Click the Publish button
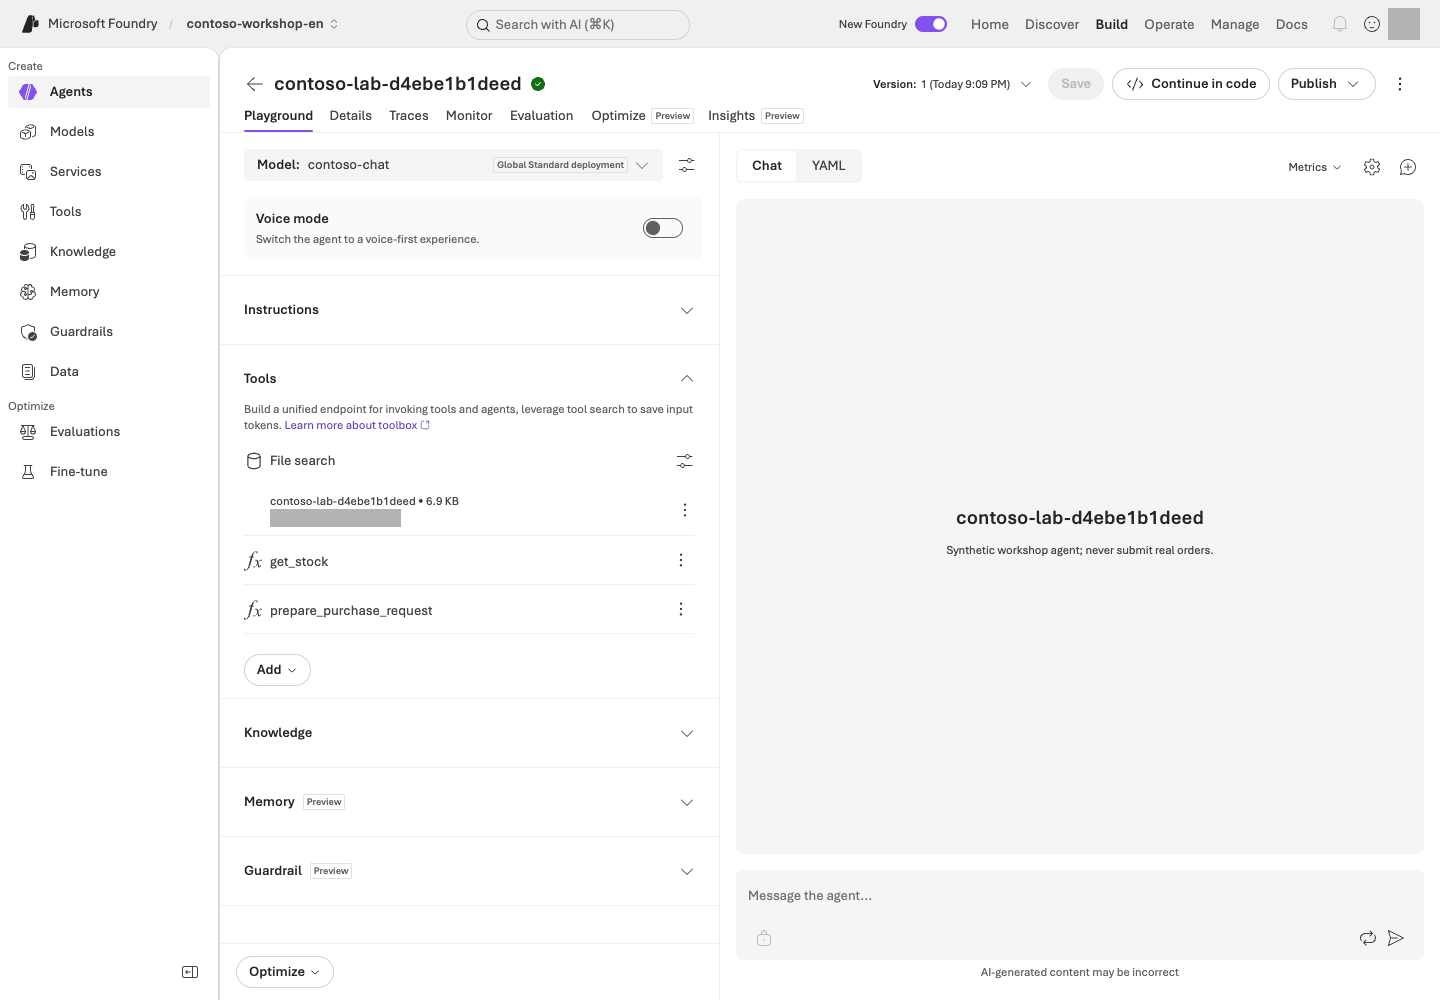Screen dimensions: 1440x1000 (1326, 84)
